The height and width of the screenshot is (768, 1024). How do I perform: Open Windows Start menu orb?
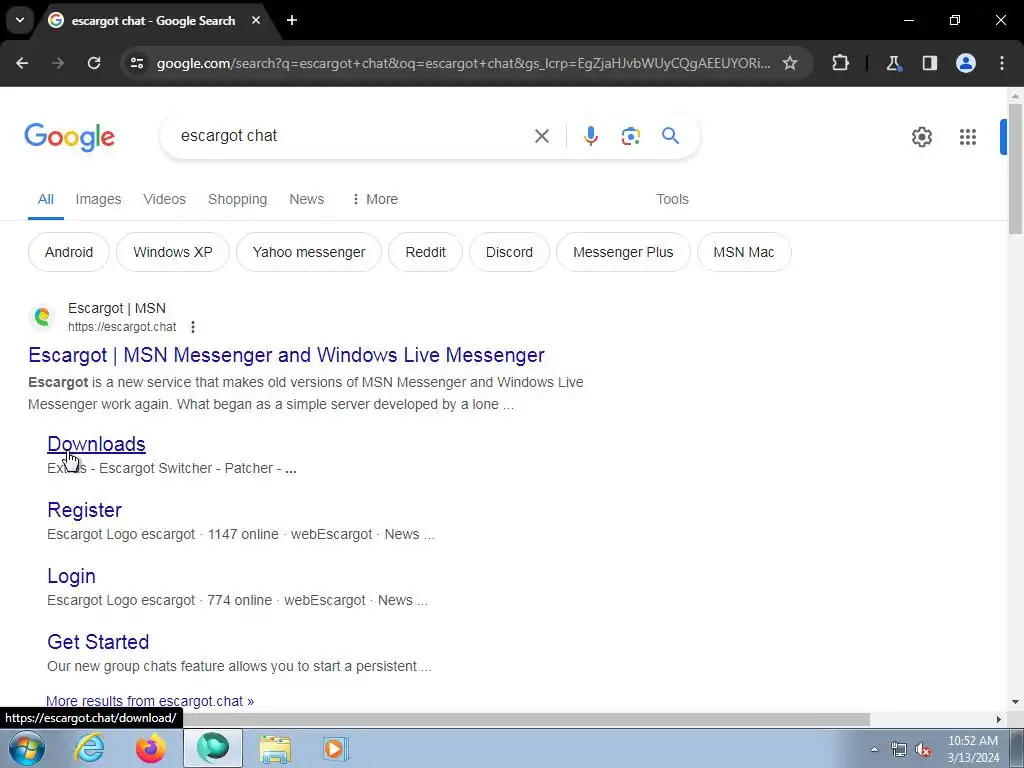(x=27, y=748)
